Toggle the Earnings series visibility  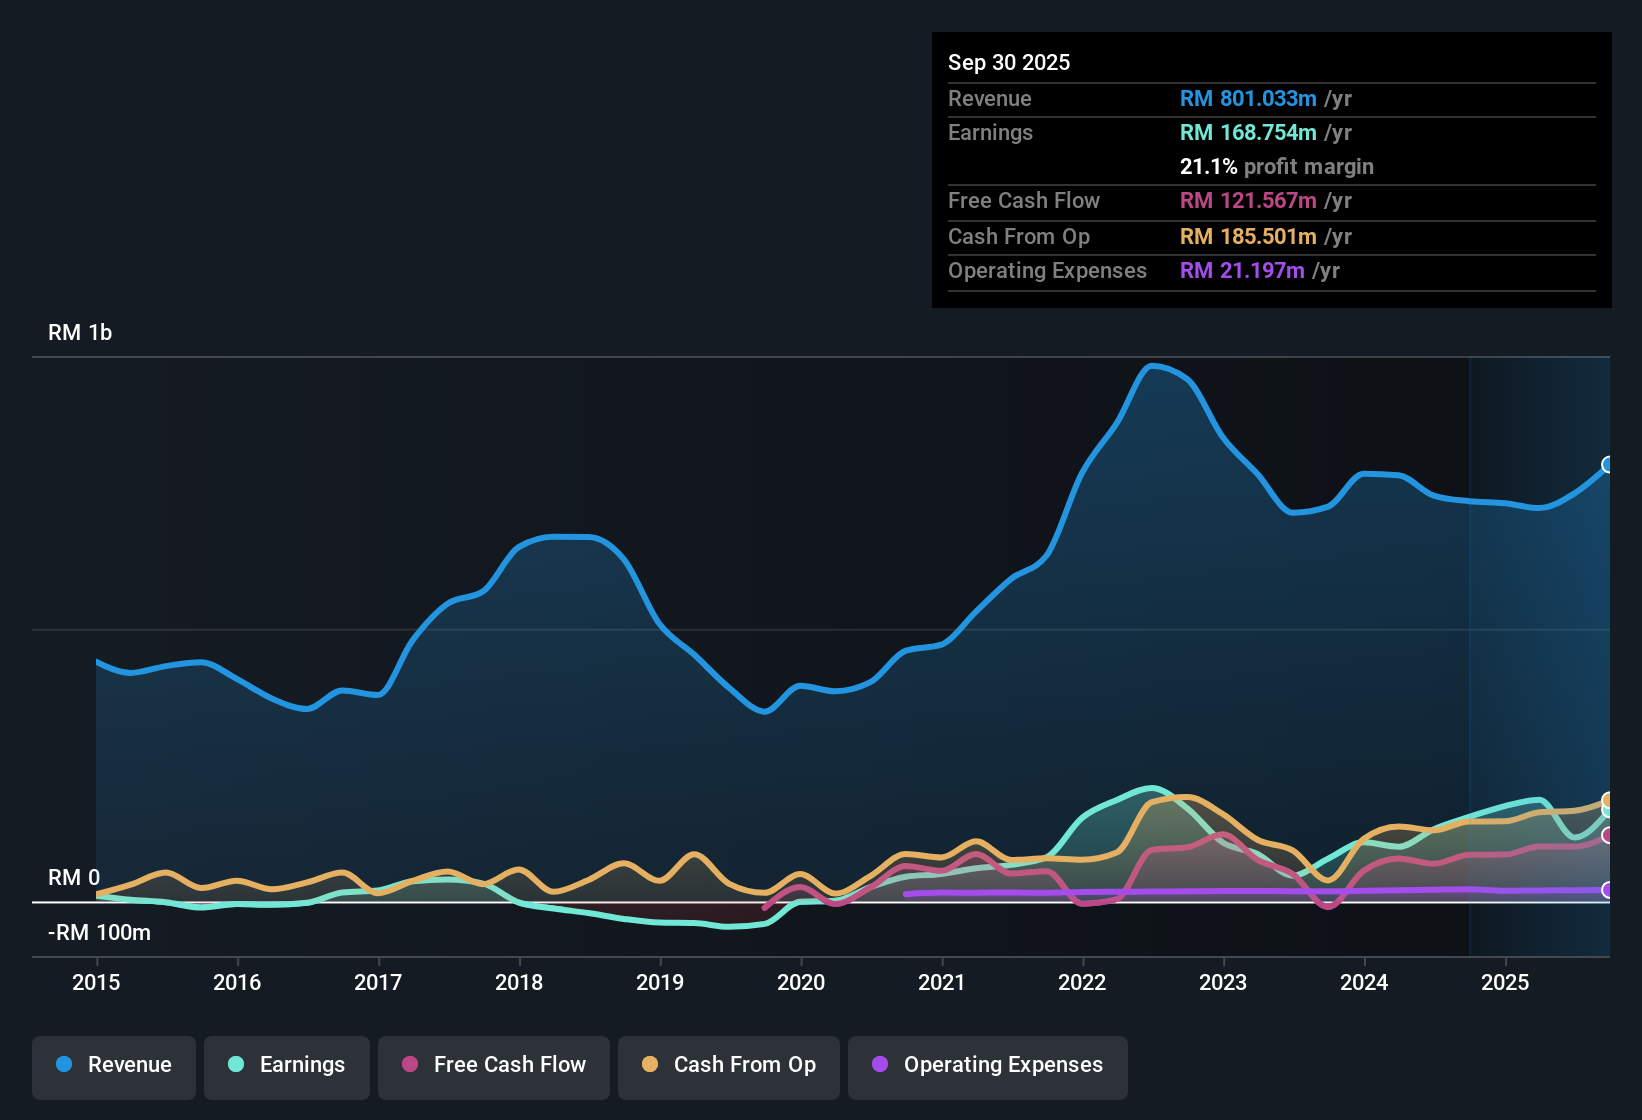286,1065
